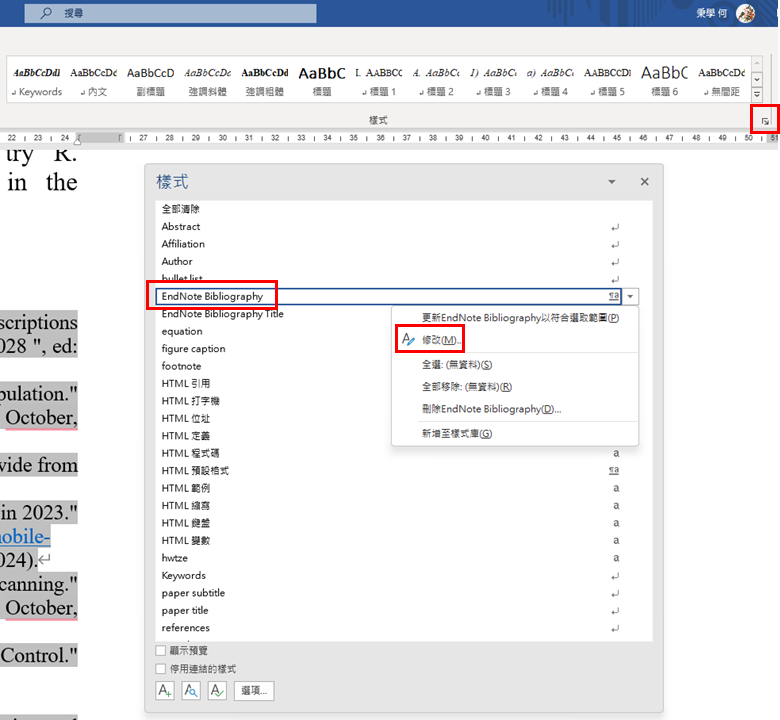Open the user profile avatar
Screen dimensions: 780x720
[x=745, y=13]
